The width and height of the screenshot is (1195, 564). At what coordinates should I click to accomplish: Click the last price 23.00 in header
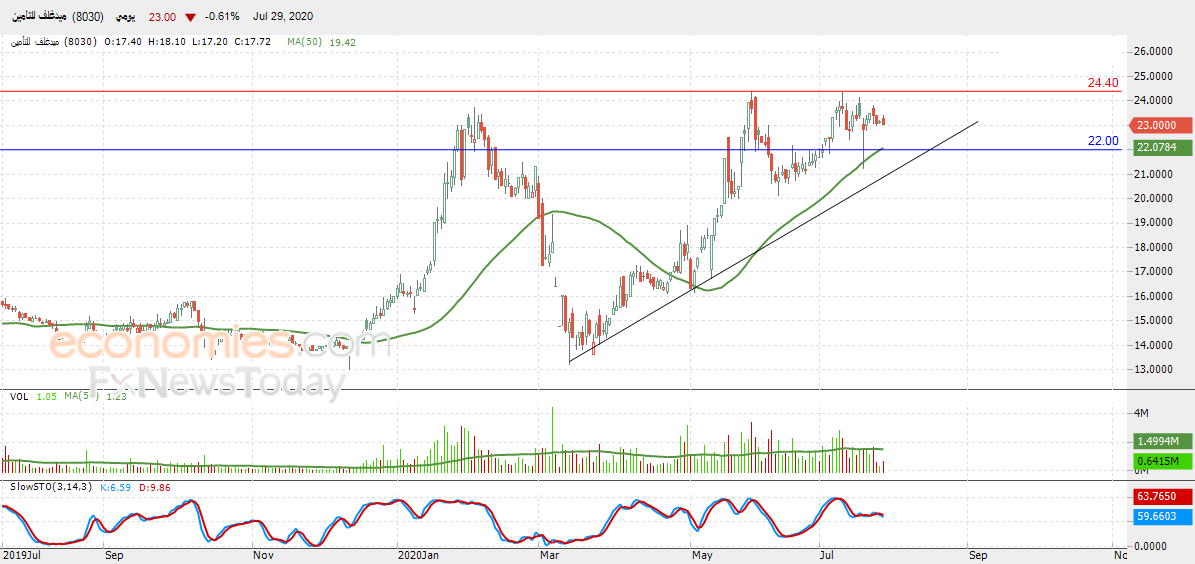pyautogui.click(x=162, y=17)
